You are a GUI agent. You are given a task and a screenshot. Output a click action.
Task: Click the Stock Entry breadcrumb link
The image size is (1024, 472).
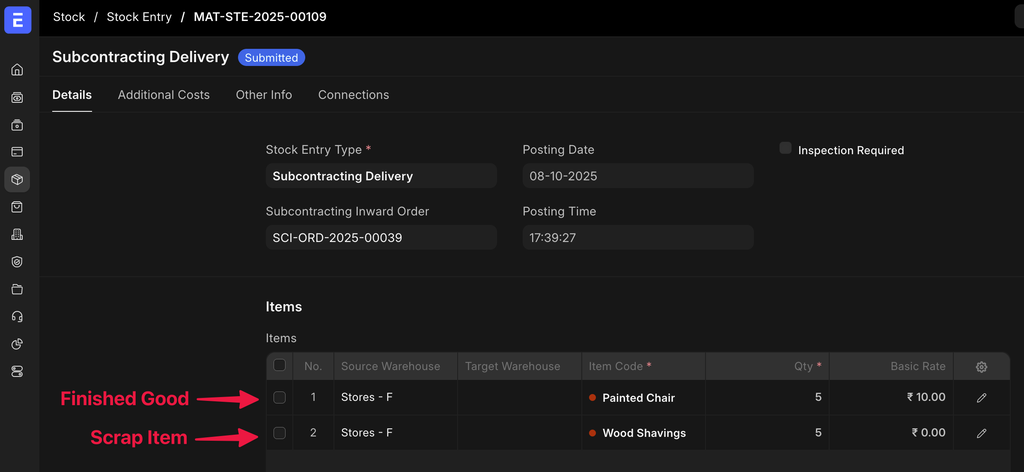[x=139, y=17]
